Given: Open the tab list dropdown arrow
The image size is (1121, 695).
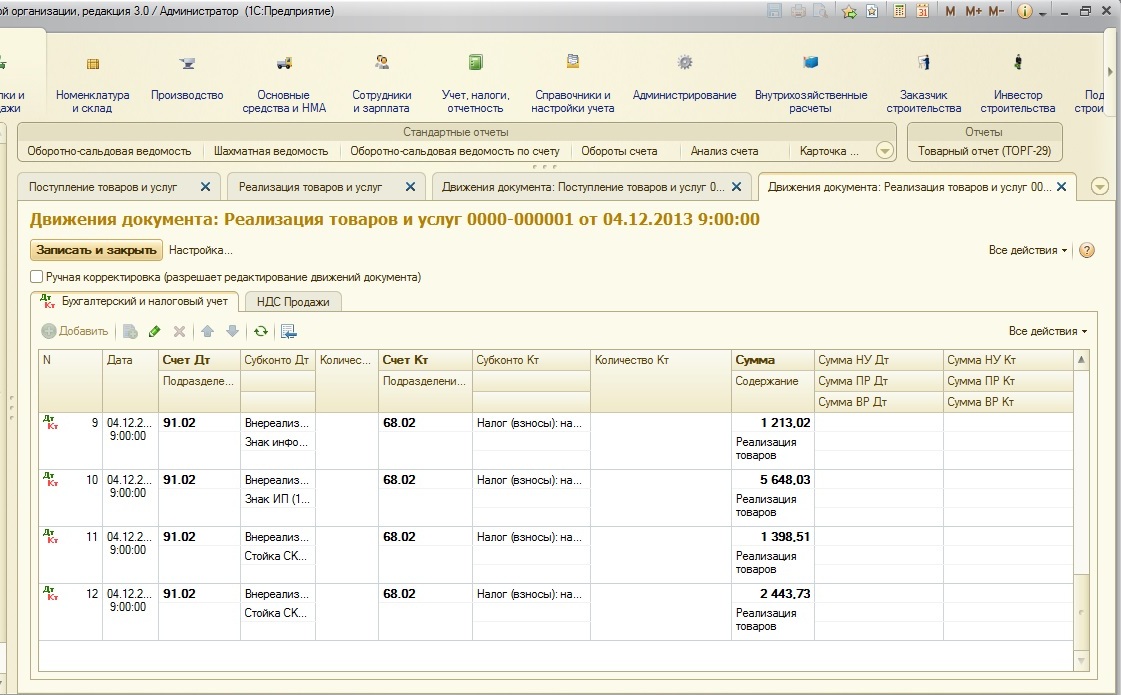Looking at the screenshot, I should pos(1100,186).
